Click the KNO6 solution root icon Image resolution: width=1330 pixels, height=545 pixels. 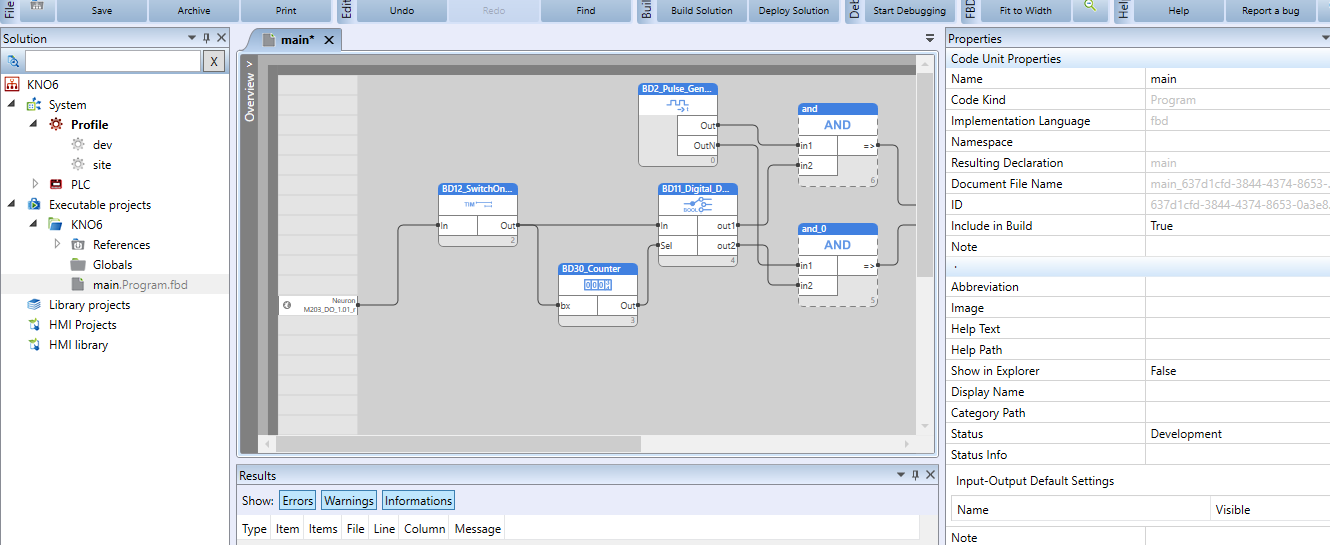pos(13,85)
